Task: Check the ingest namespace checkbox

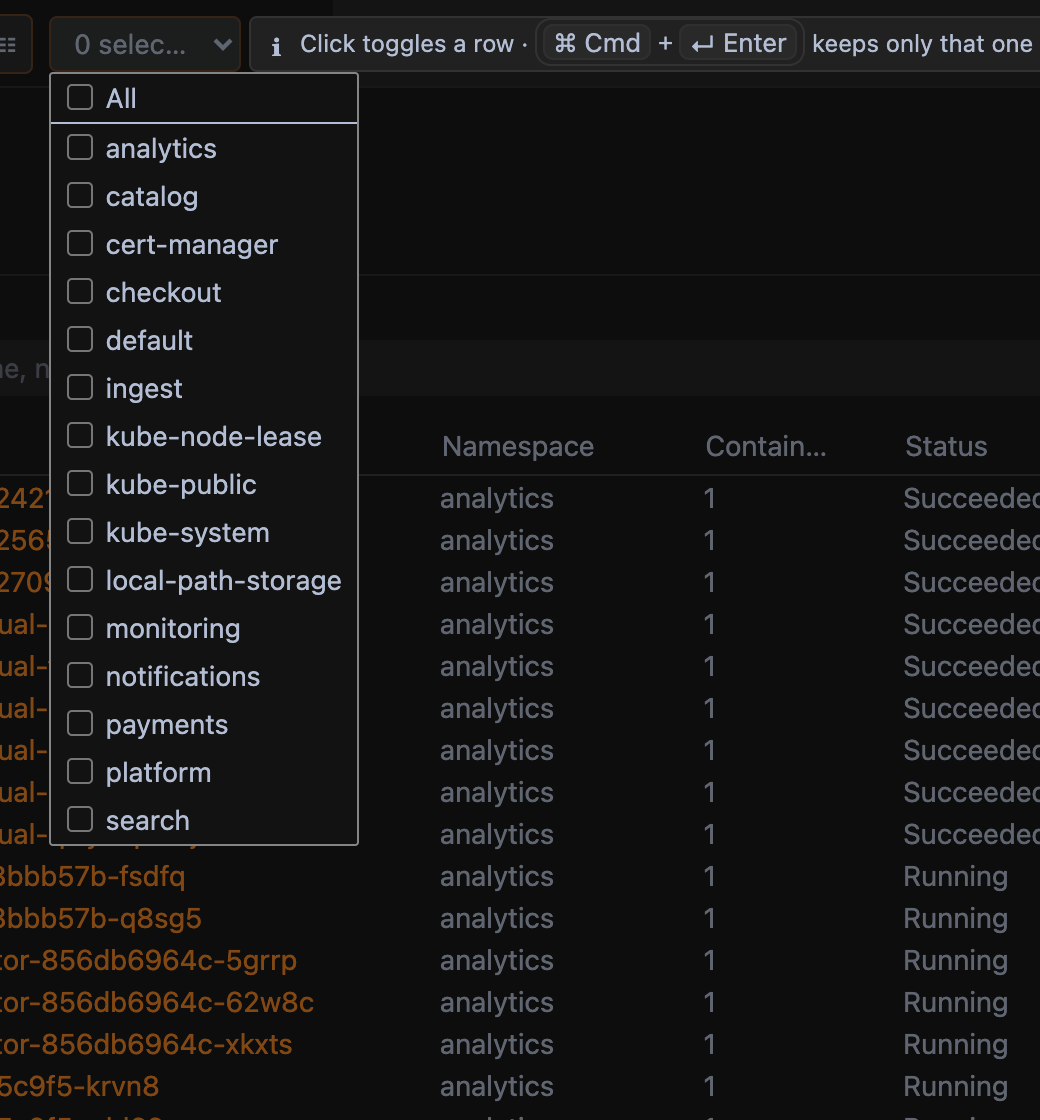Action: [80, 387]
